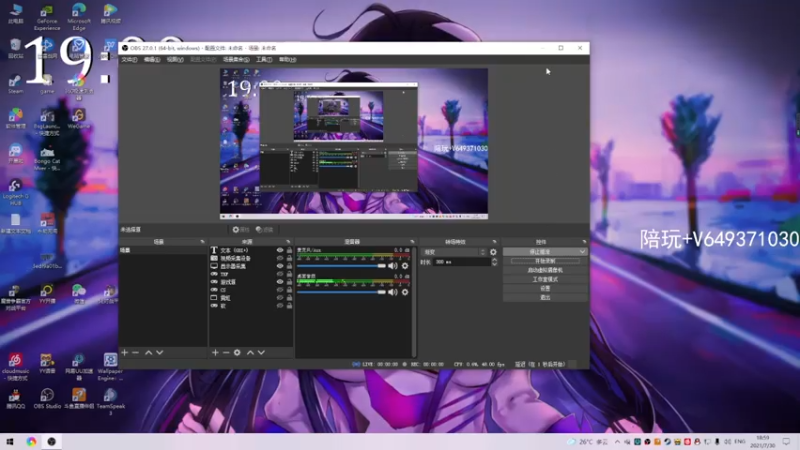Open the 编辑(E) menu in OBS

152,60
